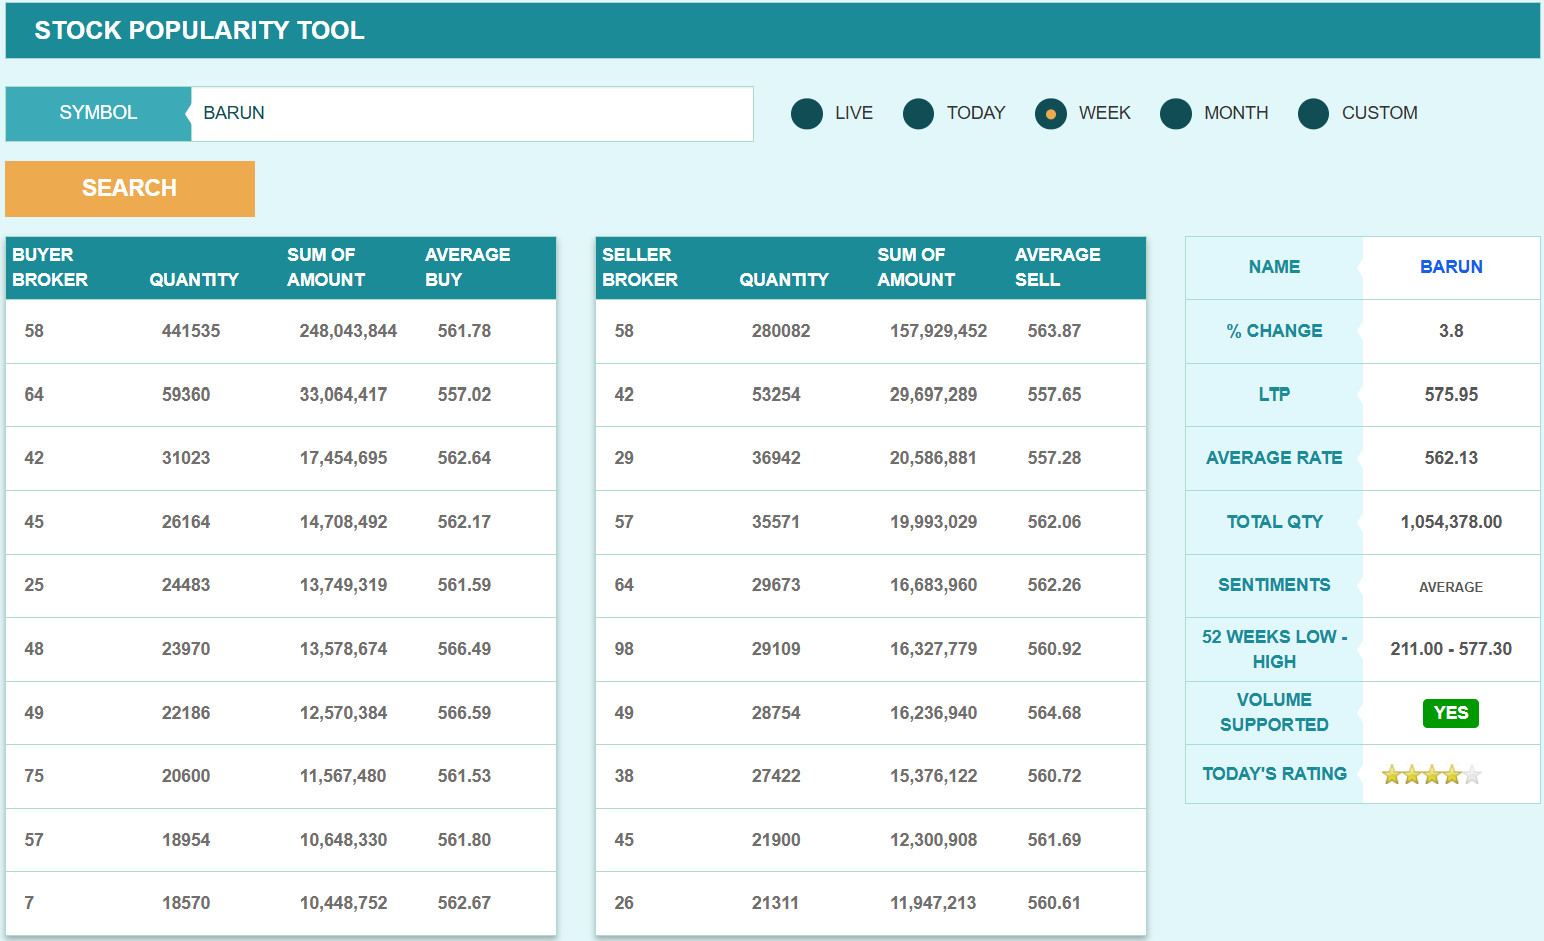Click buyer broker 64 quantity 59360
The height and width of the screenshot is (941, 1544).
[186, 395]
